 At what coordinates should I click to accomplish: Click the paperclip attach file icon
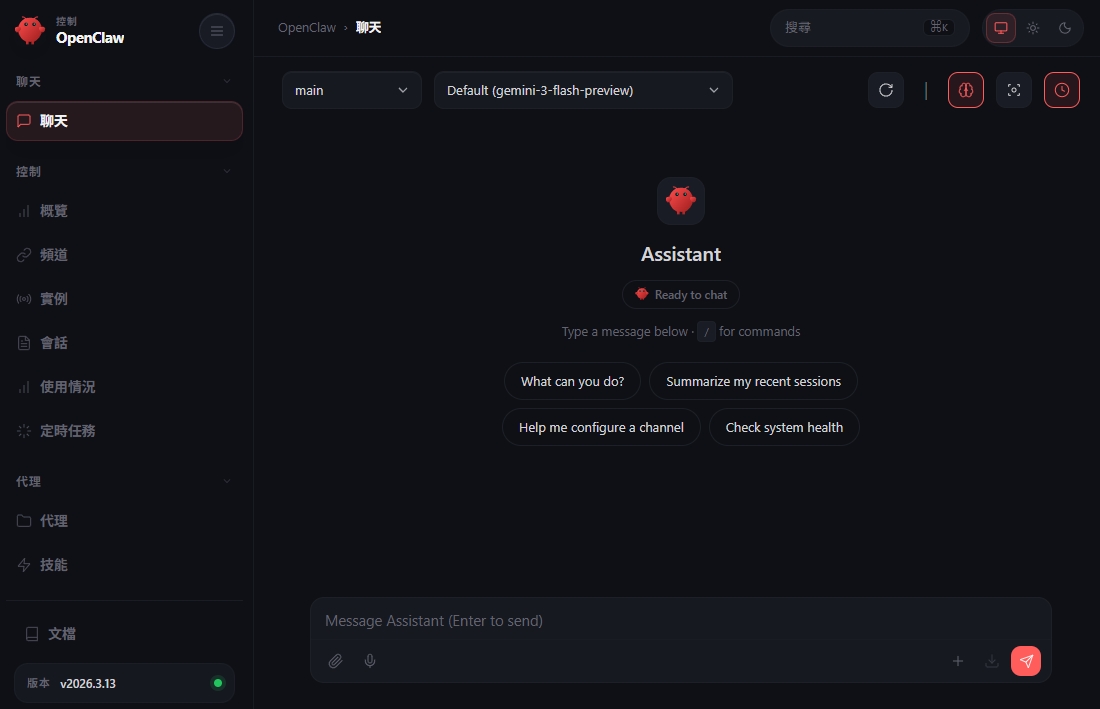(336, 661)
